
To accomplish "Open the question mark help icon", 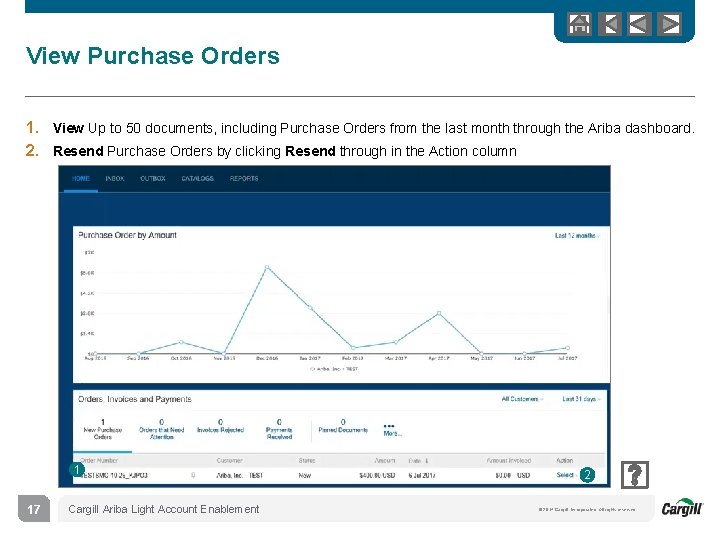I will pos(635,474).
